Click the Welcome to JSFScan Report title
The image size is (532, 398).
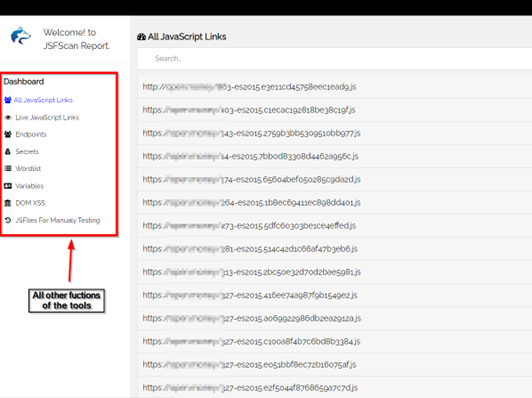click(x=76, y=39)
